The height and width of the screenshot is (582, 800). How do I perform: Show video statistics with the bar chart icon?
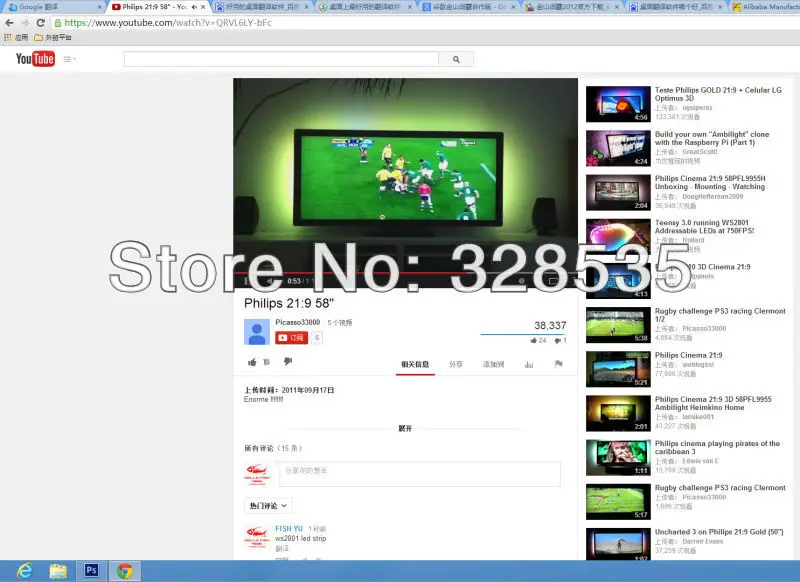(529, 364)
